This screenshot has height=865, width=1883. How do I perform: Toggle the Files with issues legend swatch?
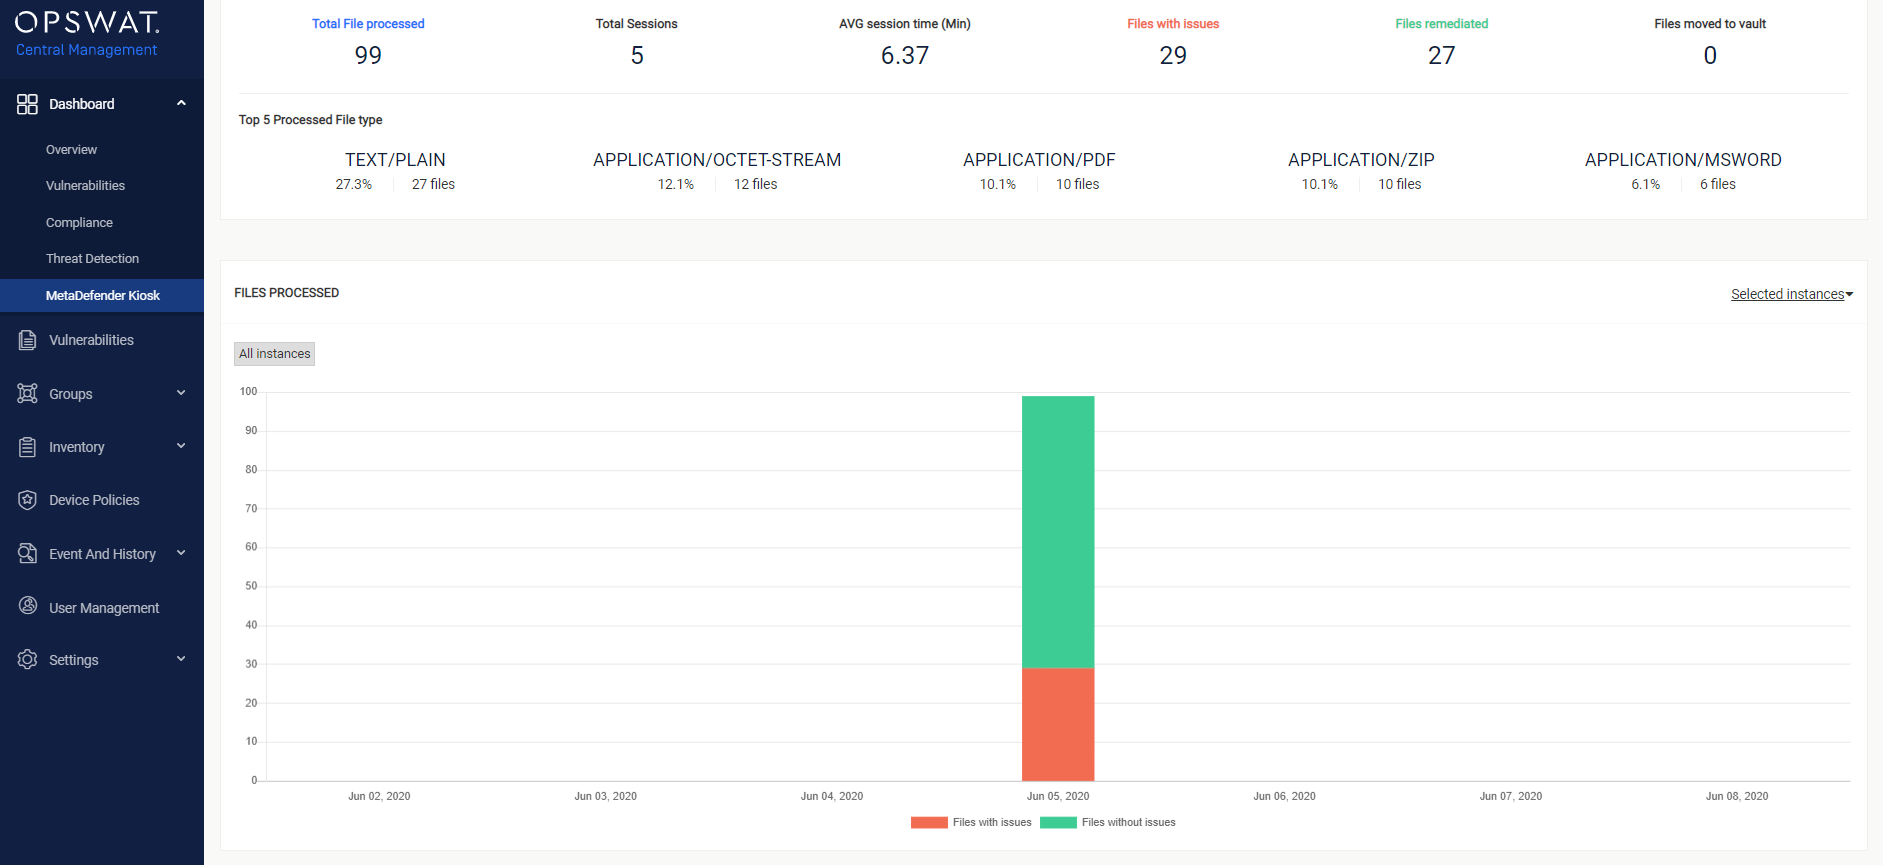[929, 823]
